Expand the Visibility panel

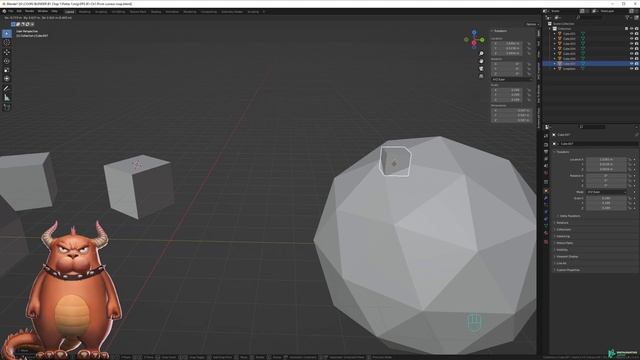point(562,250)
